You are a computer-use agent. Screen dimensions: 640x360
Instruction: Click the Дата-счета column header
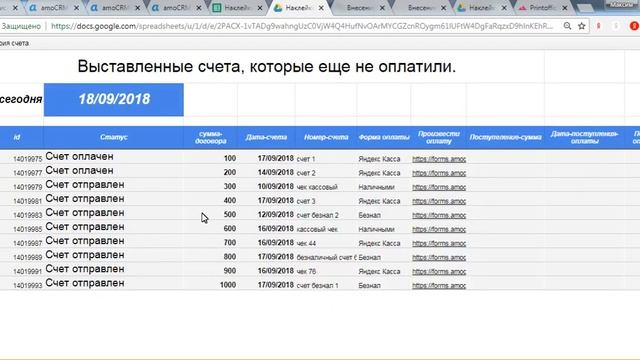(x=266, y=137)
